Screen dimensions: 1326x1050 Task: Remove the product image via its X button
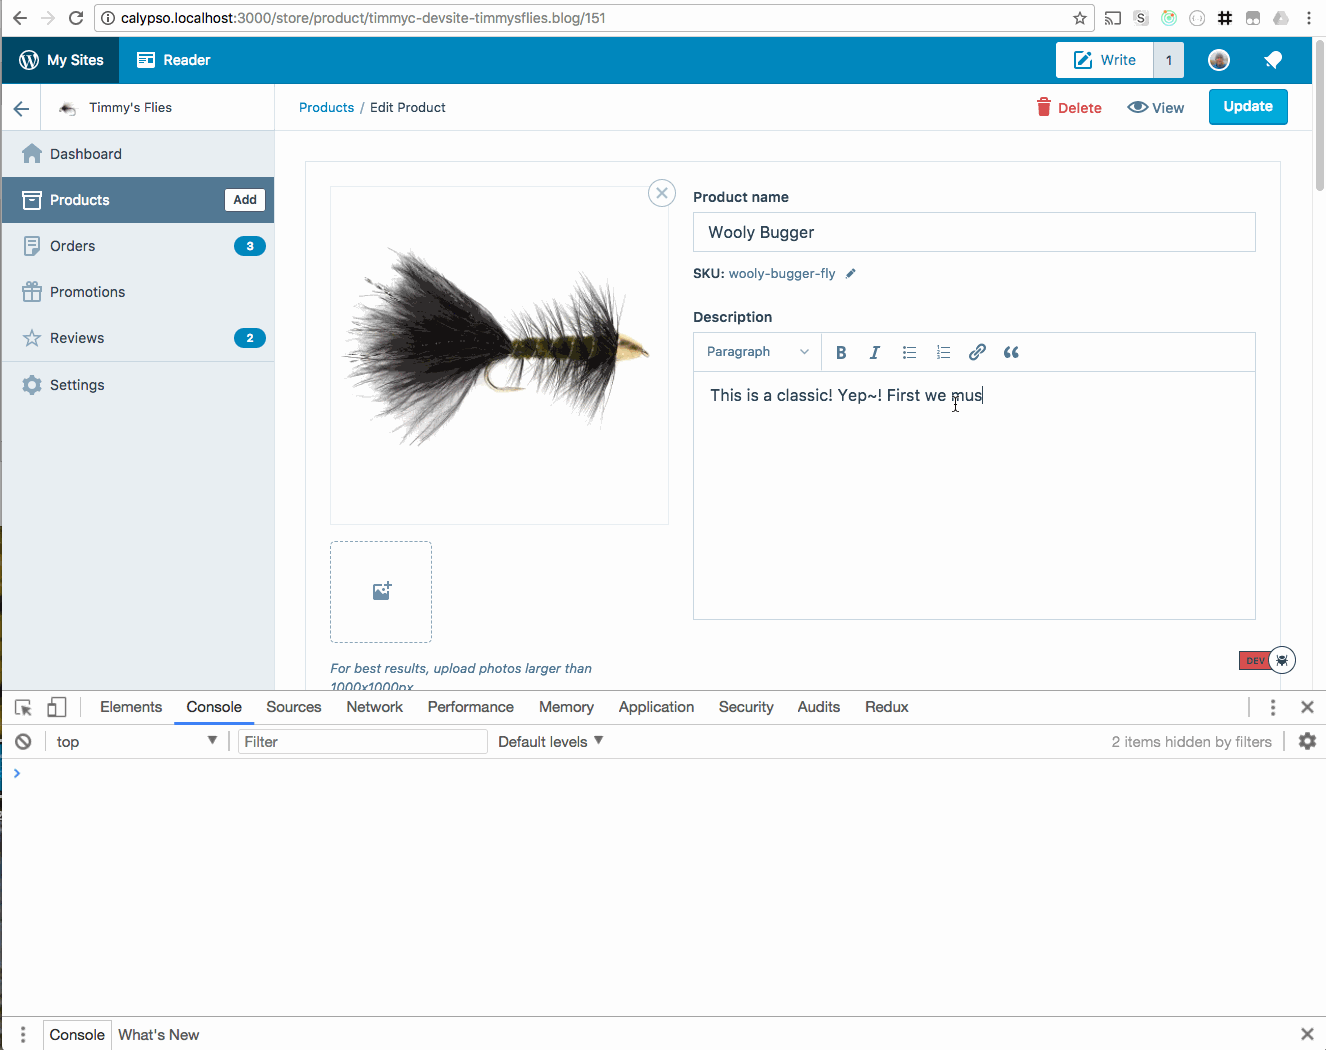(661, 193)
